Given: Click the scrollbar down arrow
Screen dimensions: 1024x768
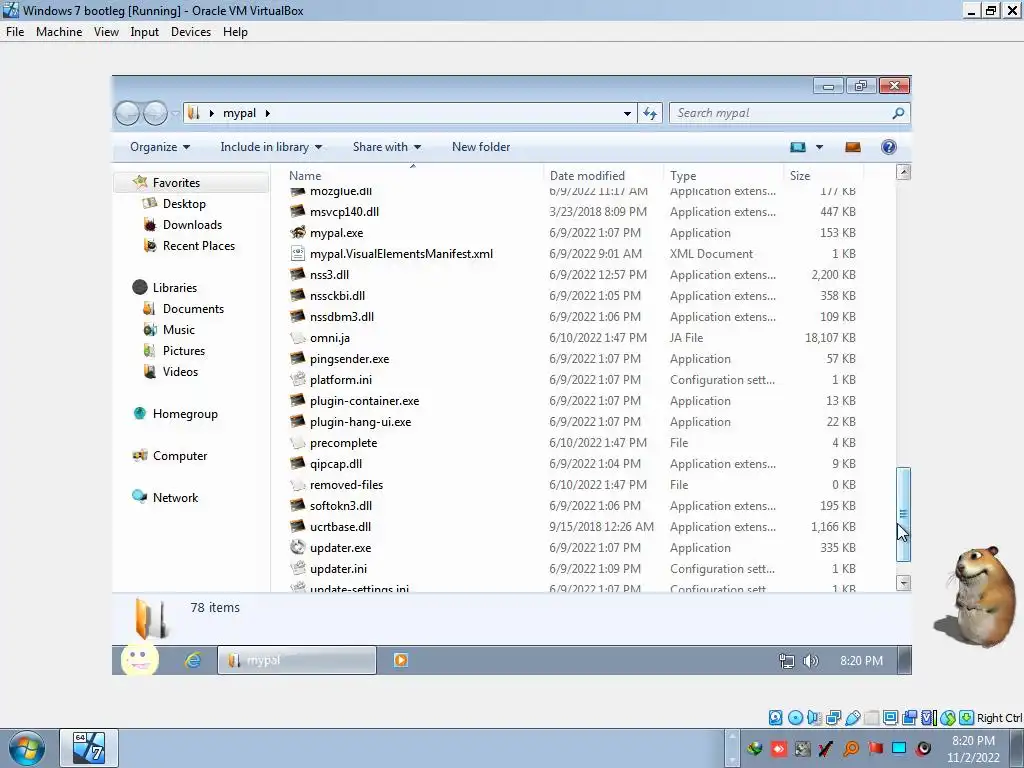Looking at the screenshot, I should 903,583.
